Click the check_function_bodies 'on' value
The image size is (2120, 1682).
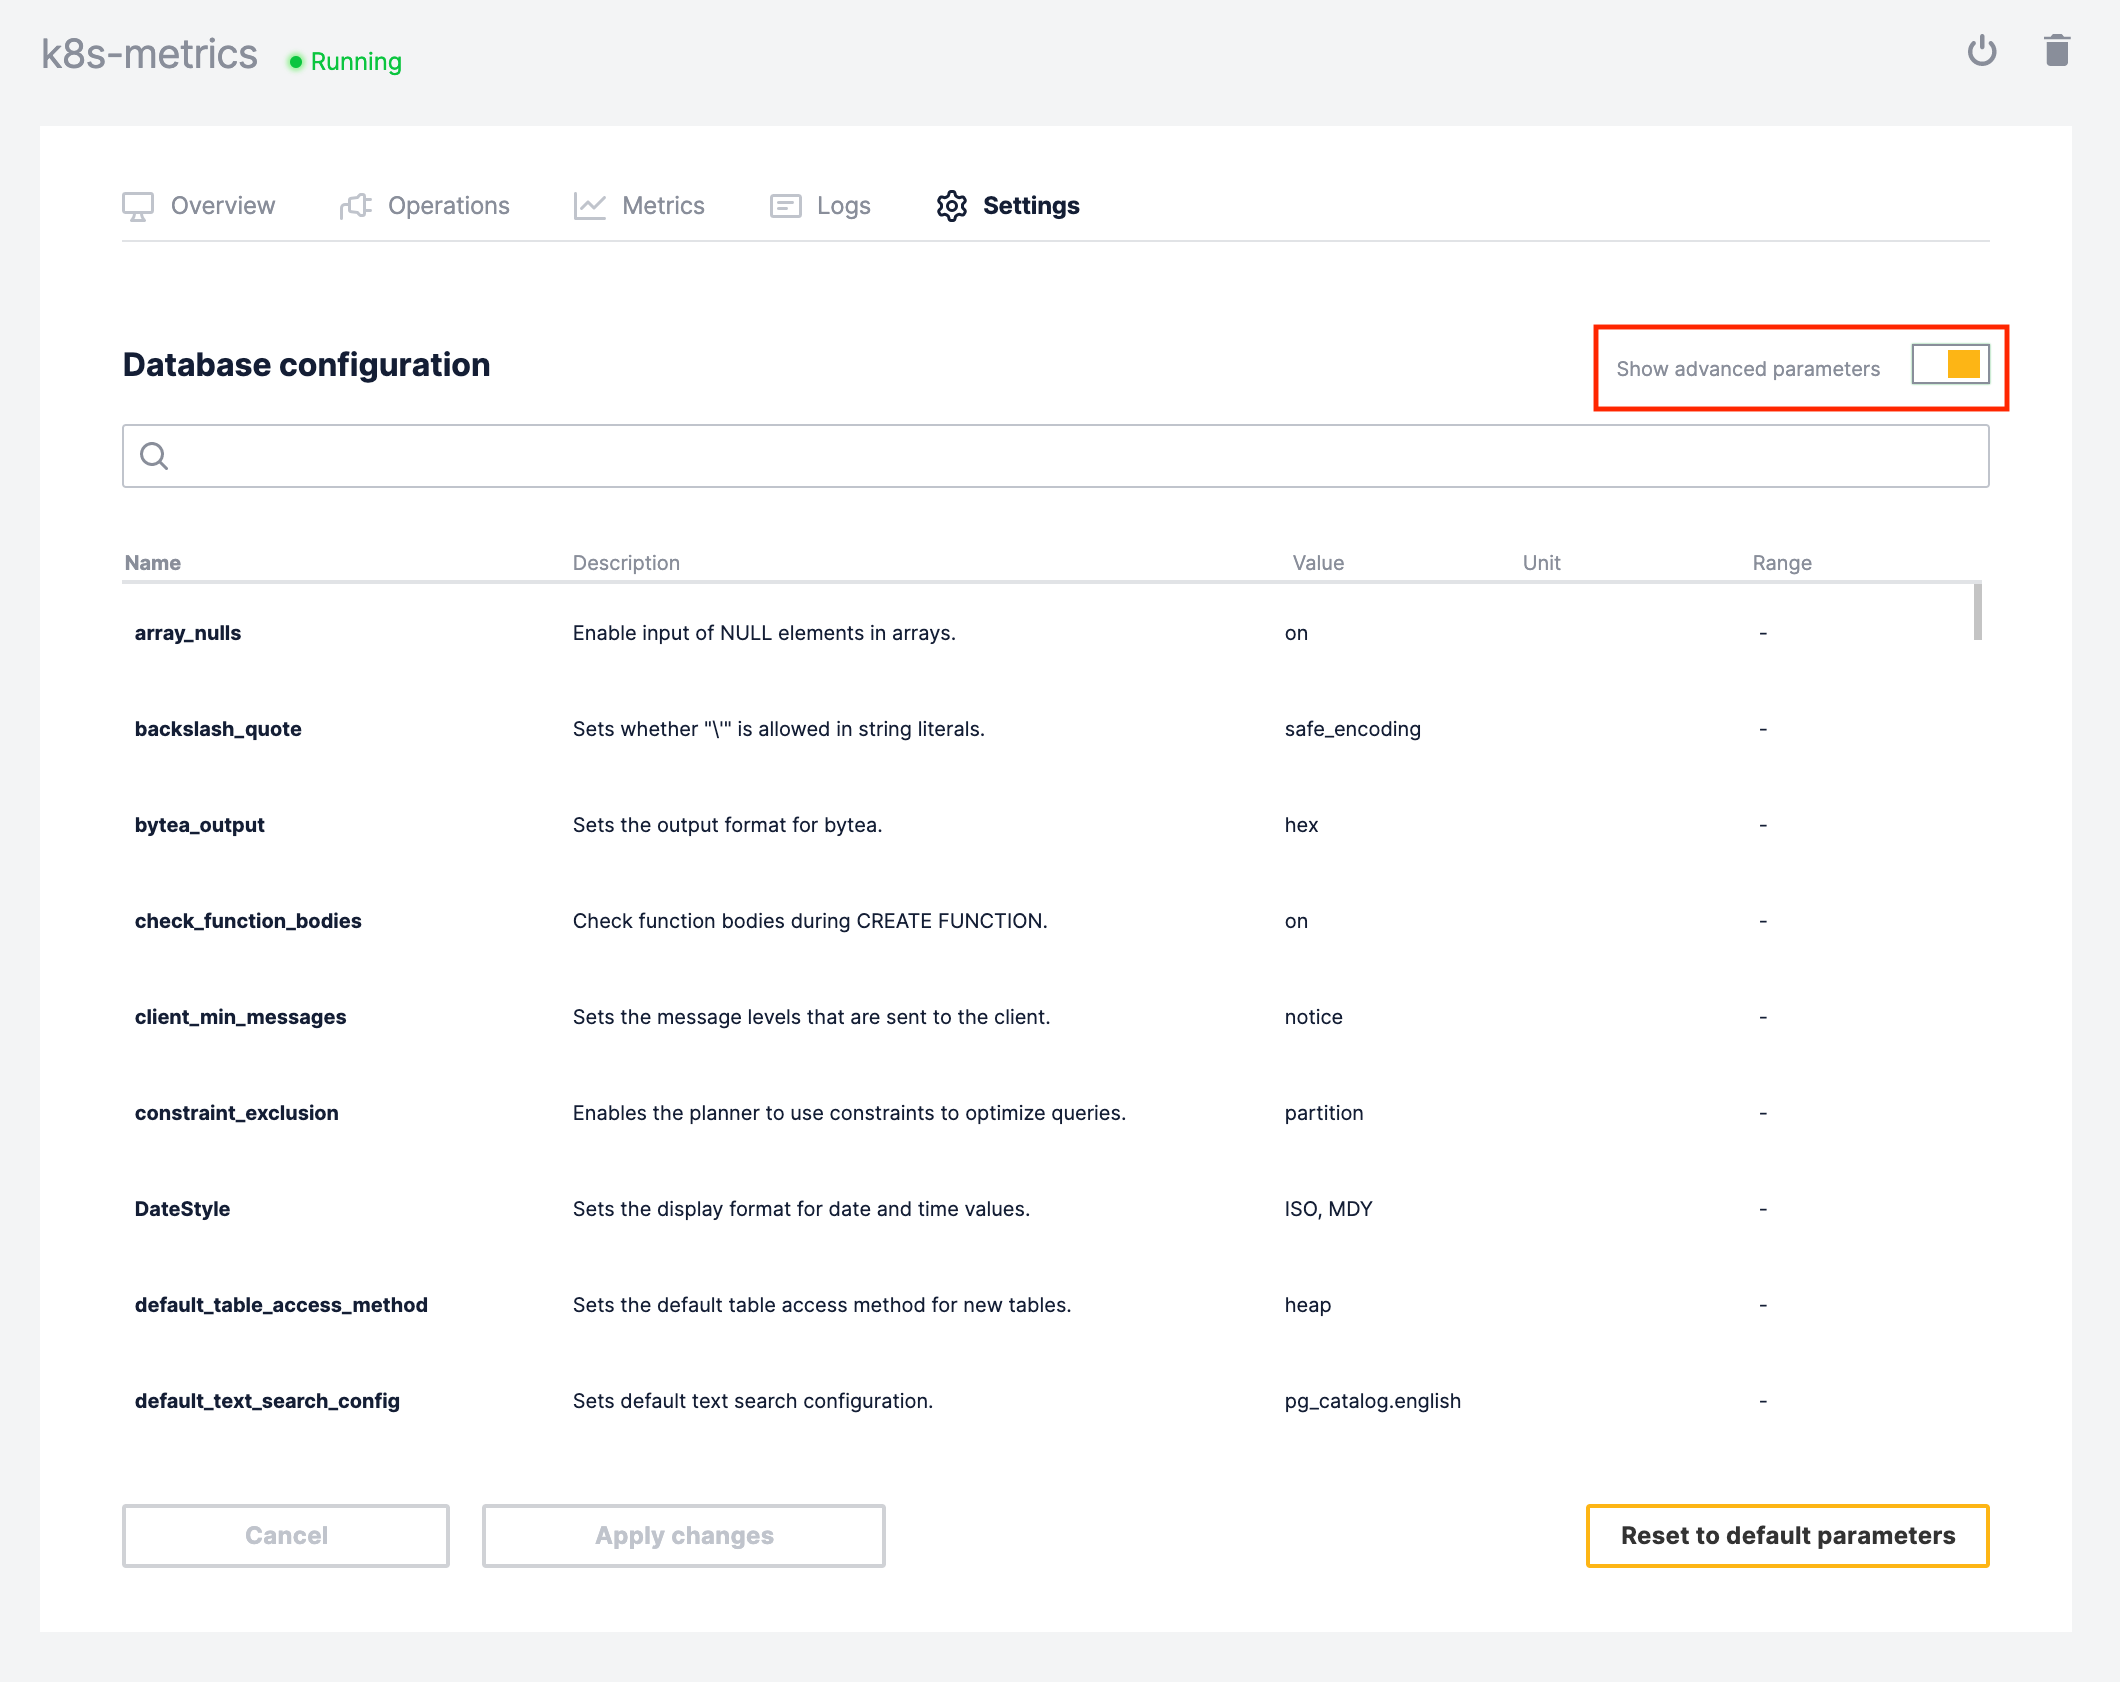tap(1296, 921)
